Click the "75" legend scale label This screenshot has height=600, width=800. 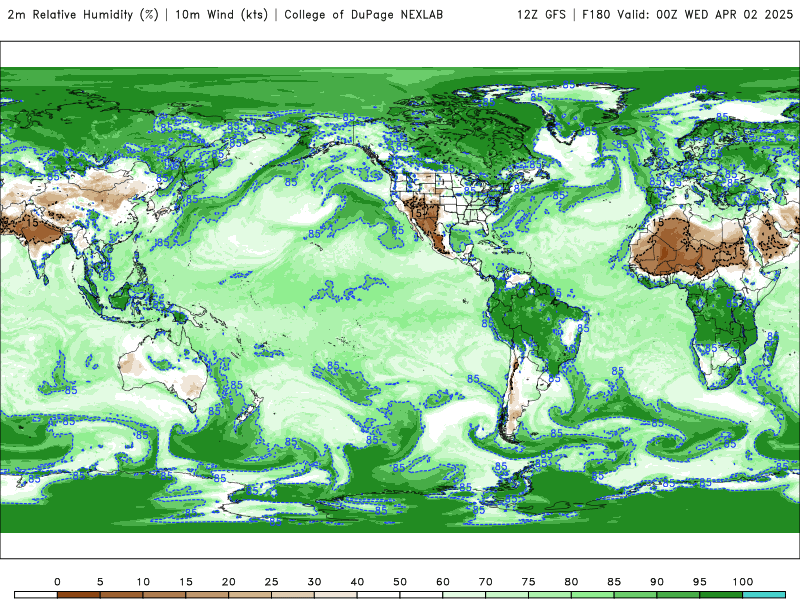(x=529, y=582)
